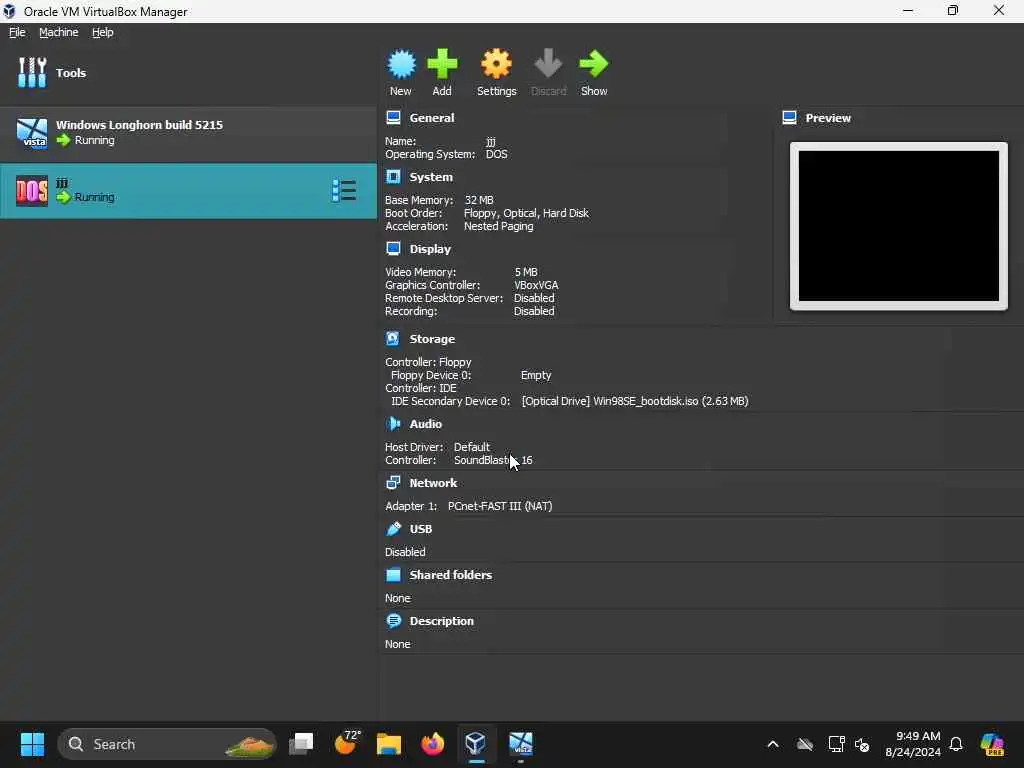Screen dimensions: 1024x768
Task: Click the General section icon
Action: coord(393,118)
